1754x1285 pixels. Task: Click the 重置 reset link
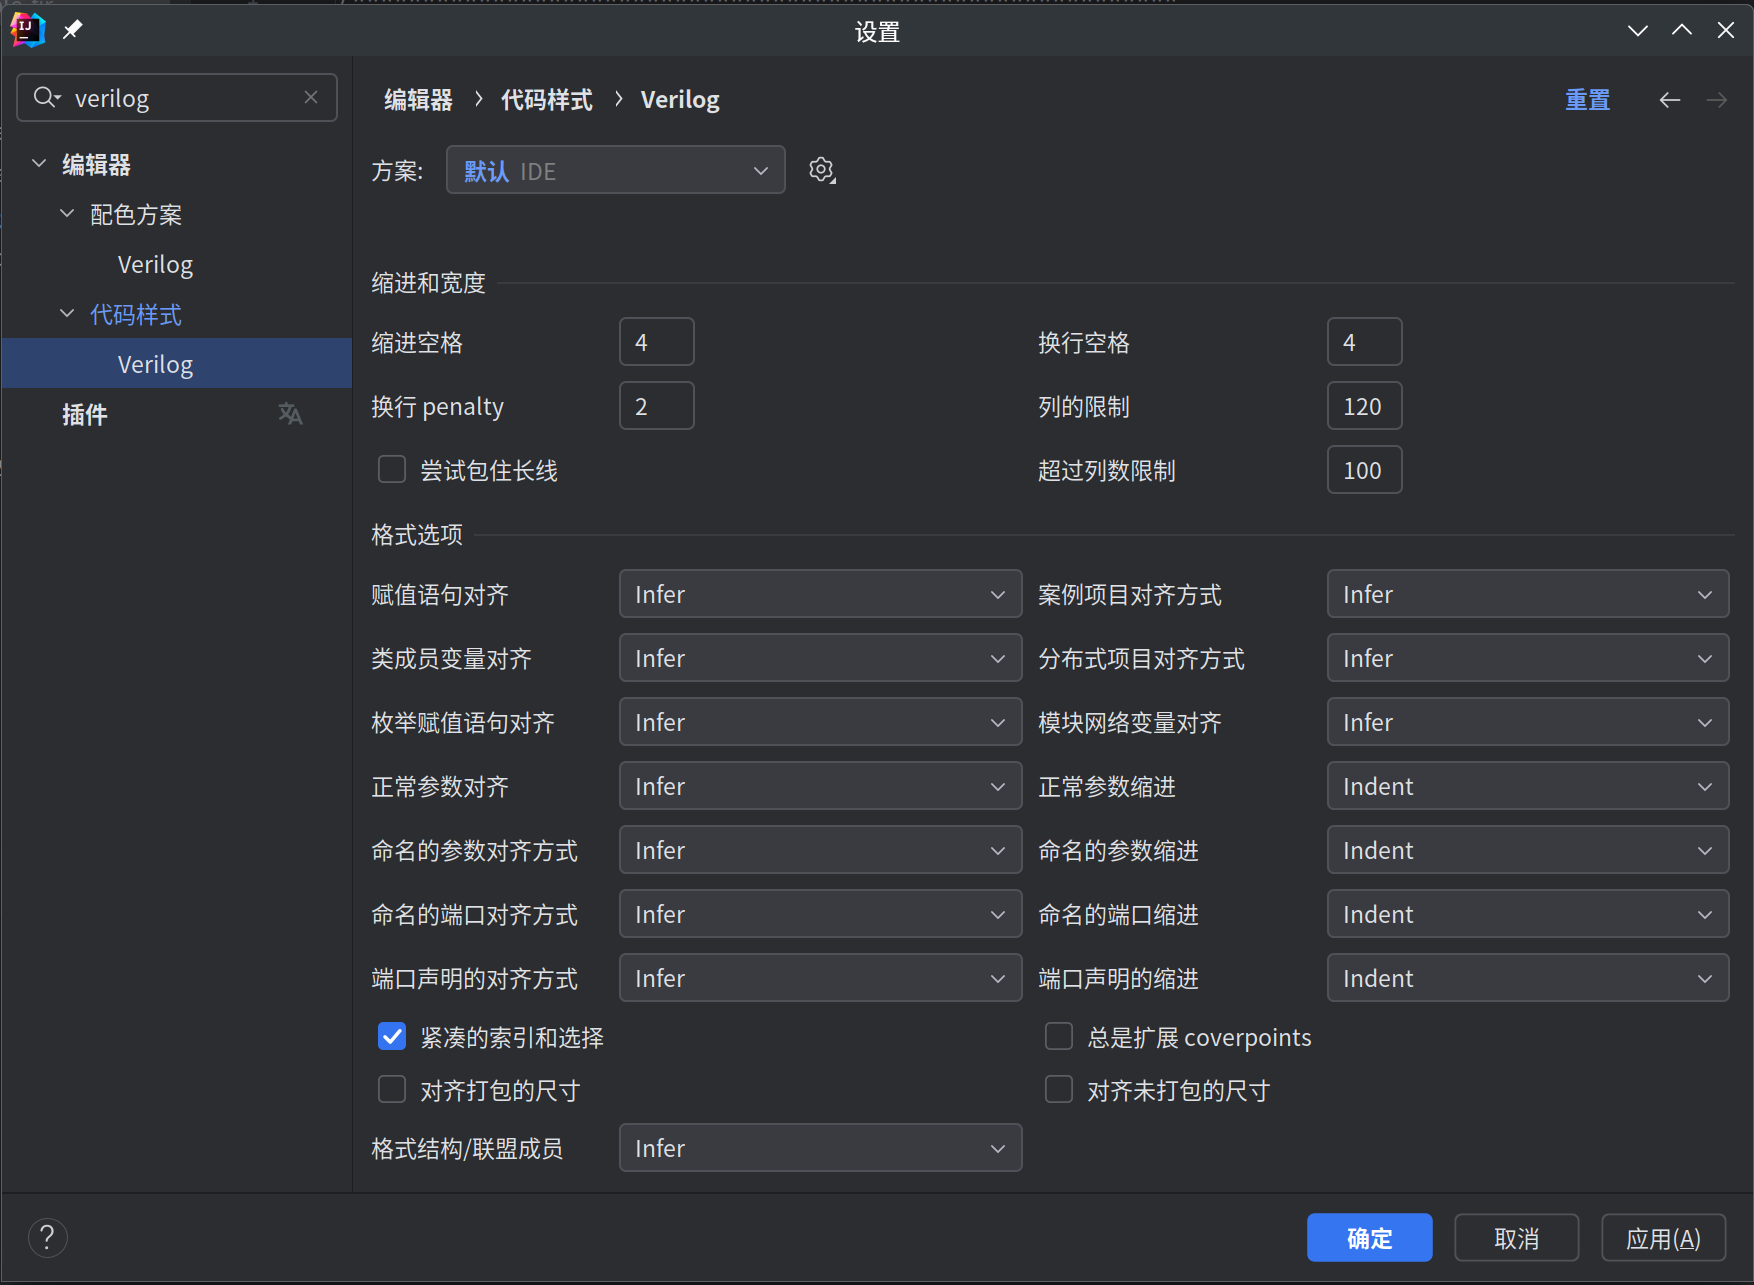(x=1587, y=100)
